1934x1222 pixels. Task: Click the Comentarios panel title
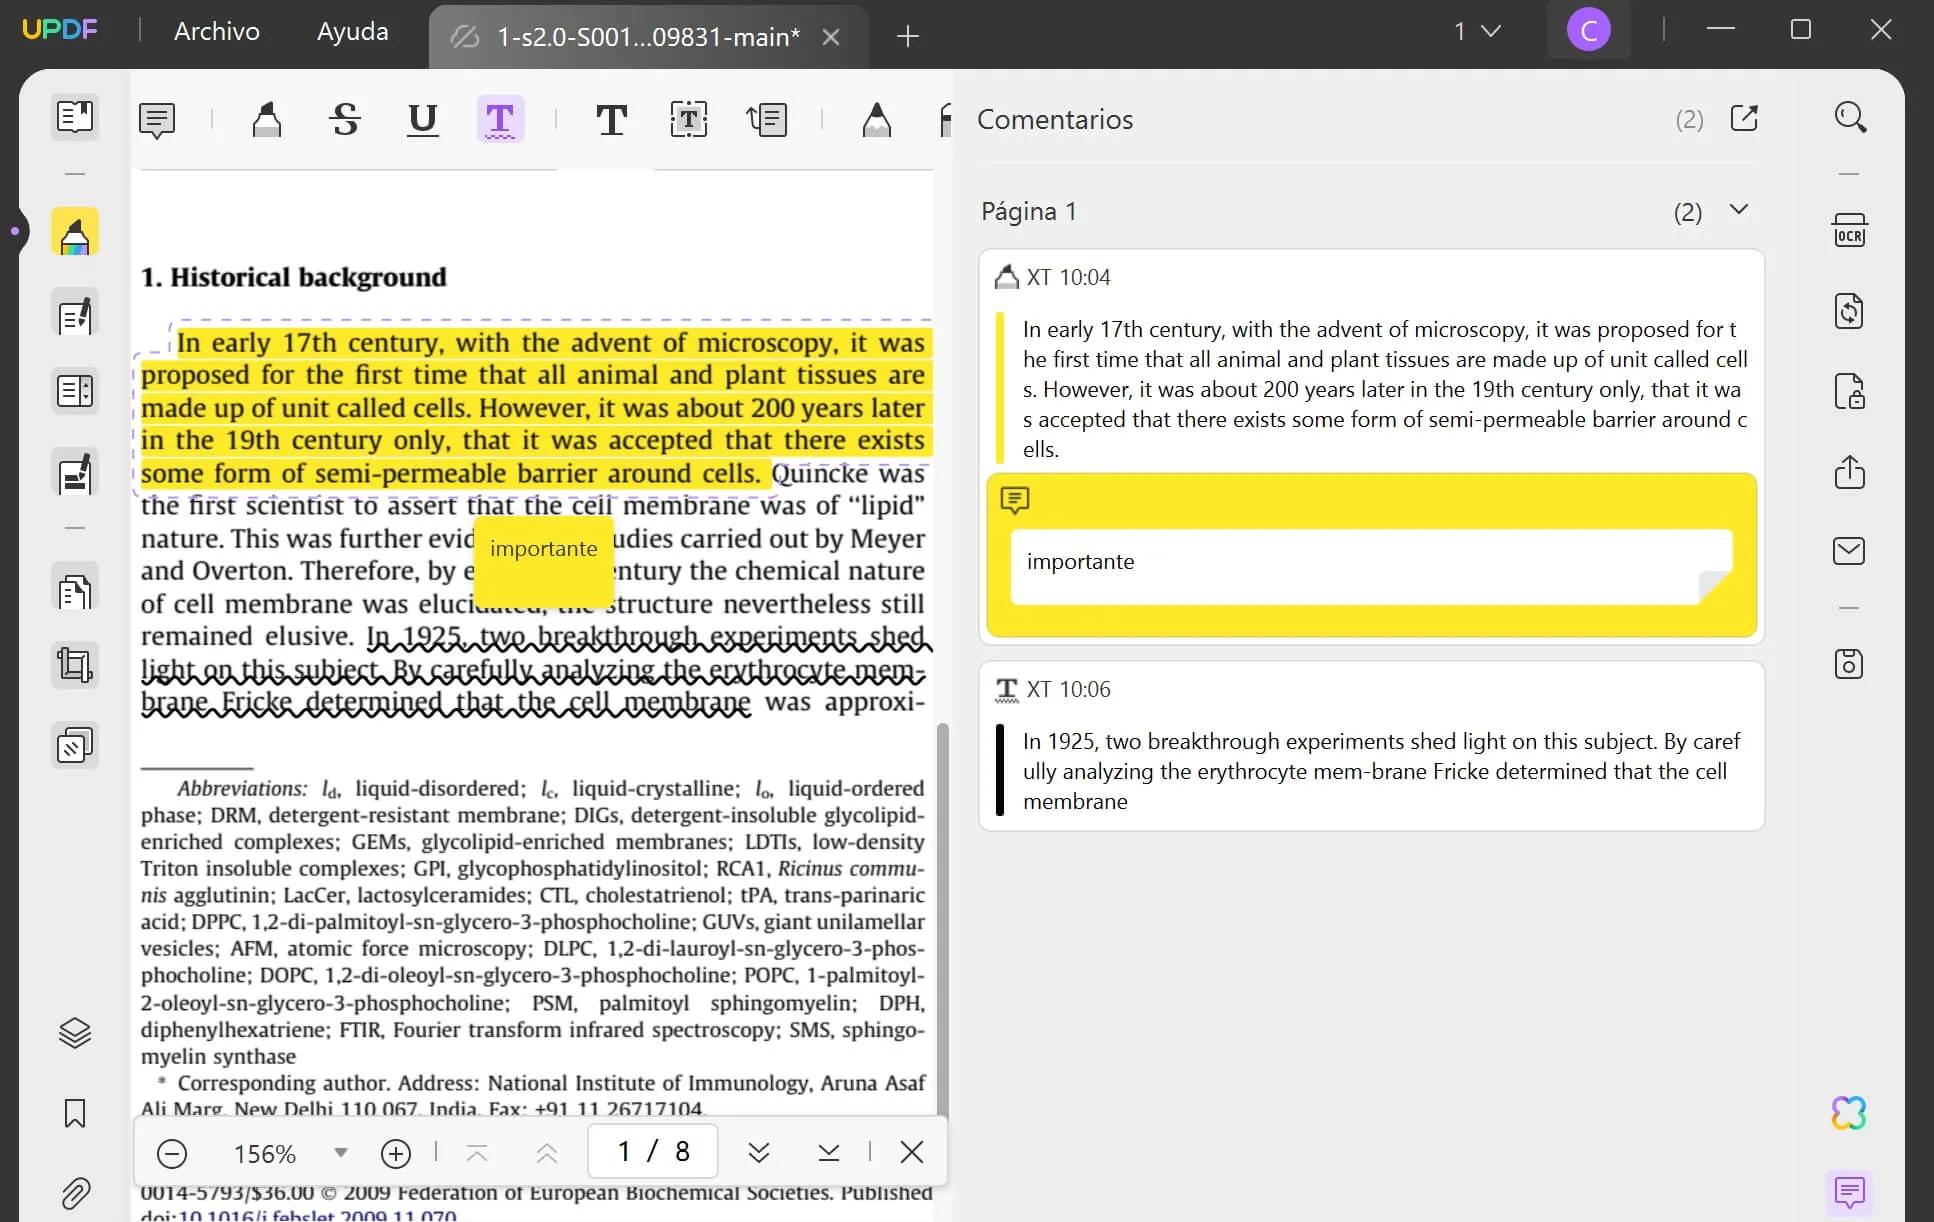coord(1055,119)
